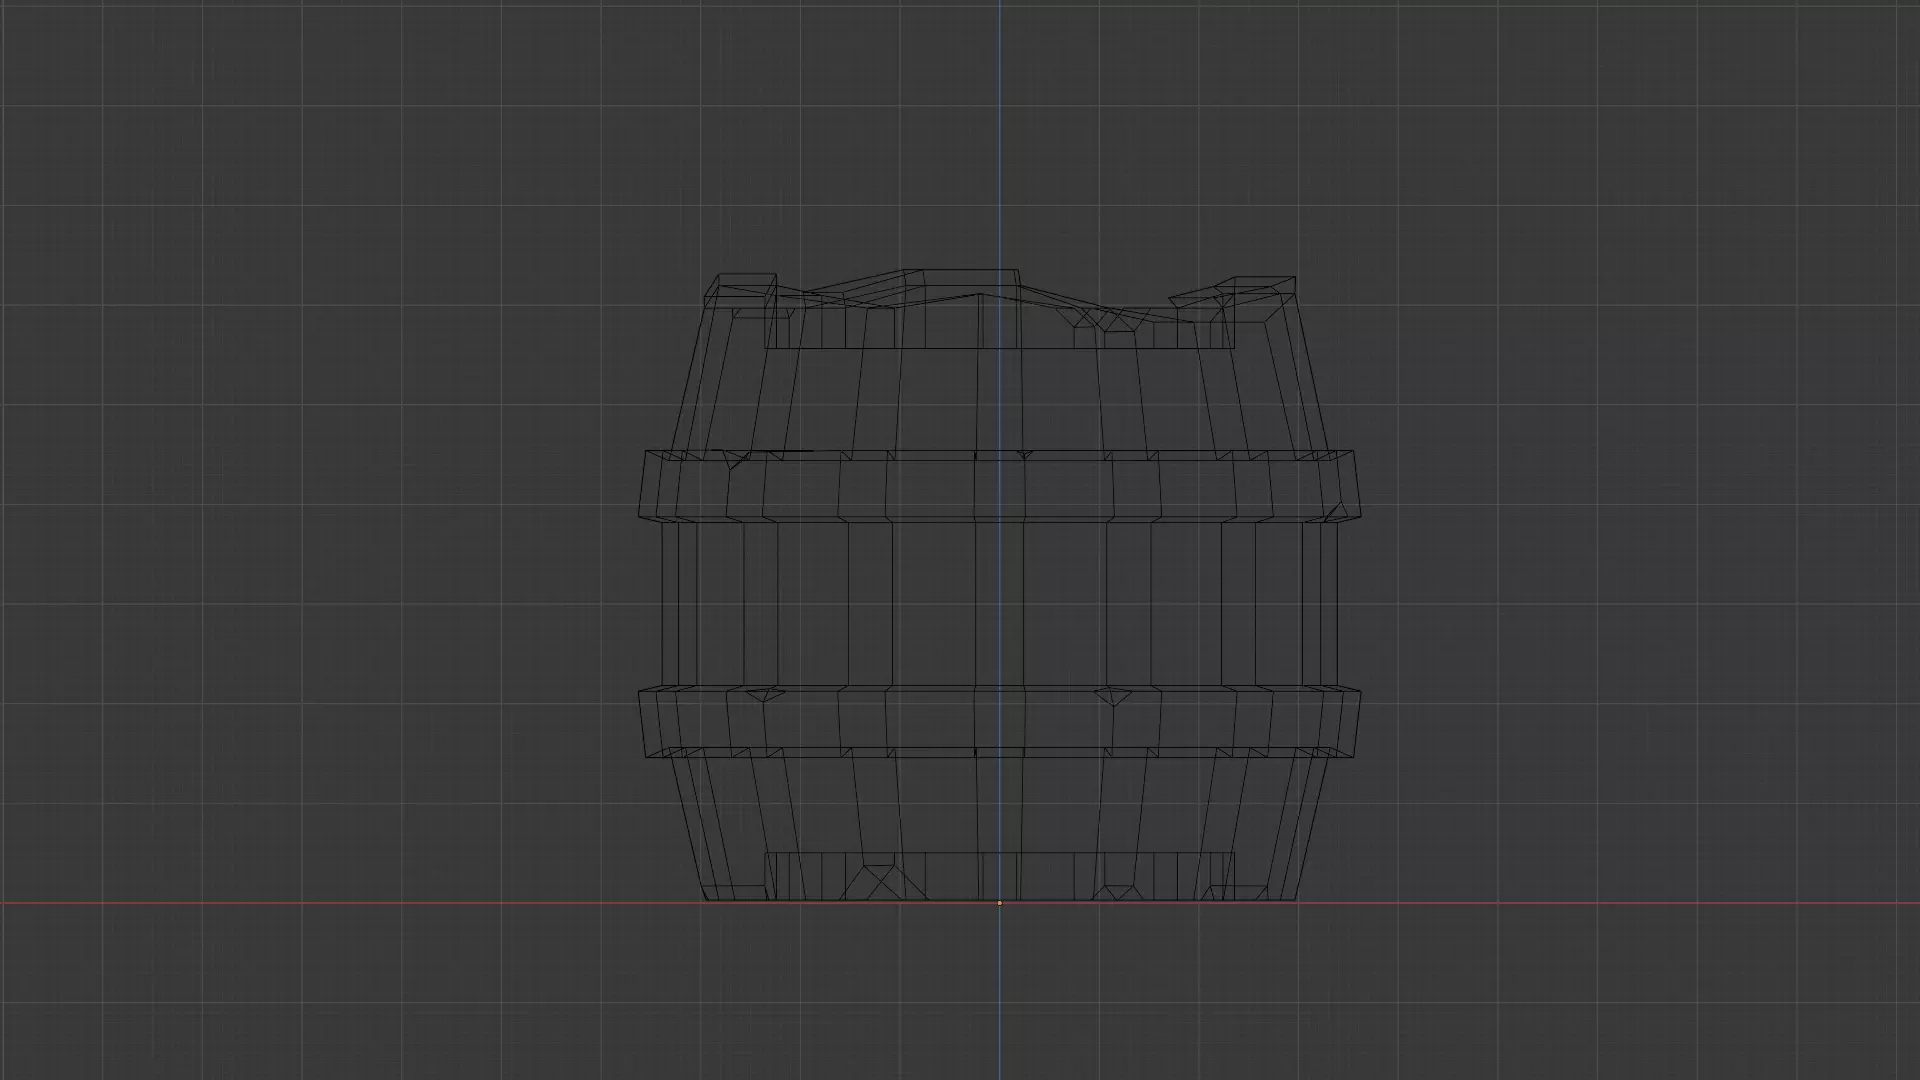The height and width of the screenshot is (1080, 1920).
Task: Click the upper hoop ring of the barrel wireframe
Action: (x=1000, y=485)
